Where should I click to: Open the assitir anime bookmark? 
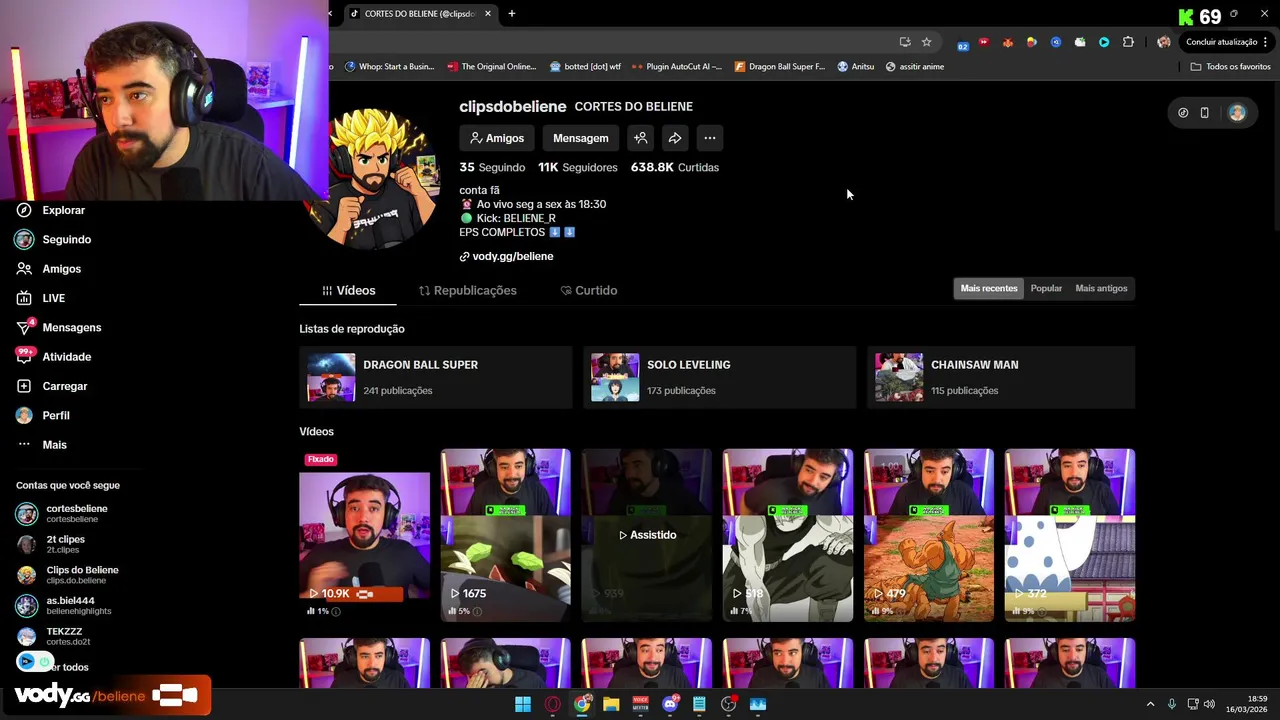click(x=915, y=67)
